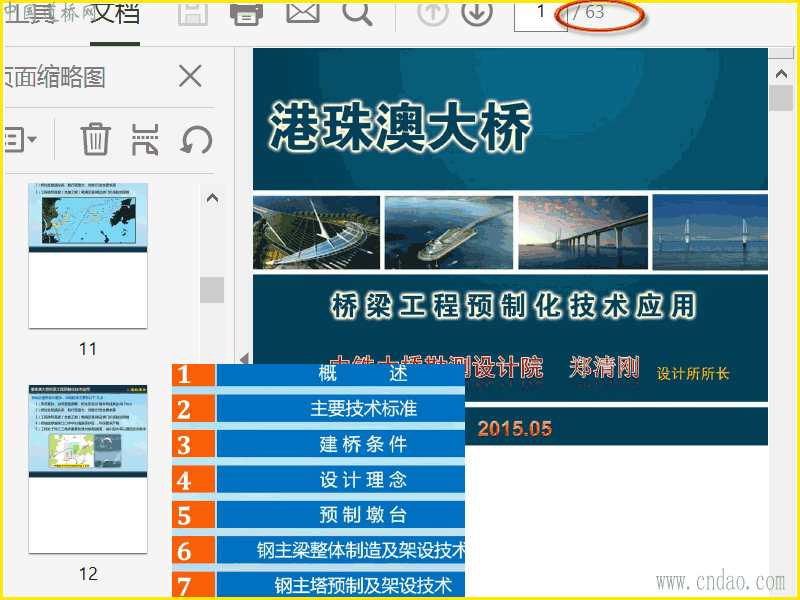
Task: Click the Print icon
Action: coord(246,14)
